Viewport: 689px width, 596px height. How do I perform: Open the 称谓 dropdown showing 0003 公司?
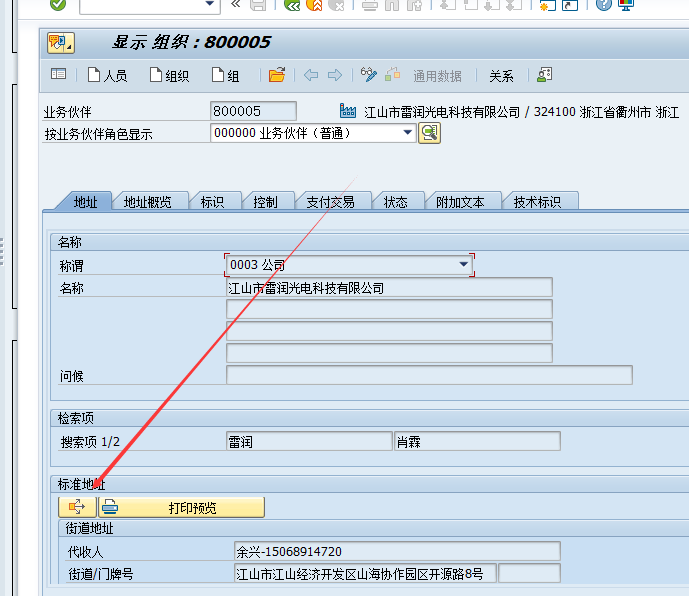coord(463,265)
